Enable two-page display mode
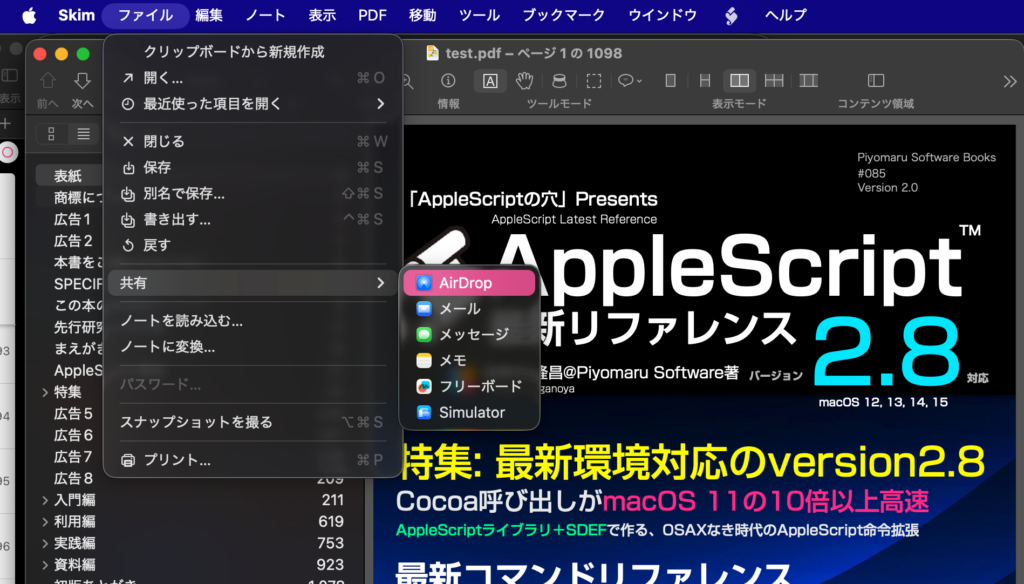Screen dimensions: 1024x584 [x=739, y=81]
